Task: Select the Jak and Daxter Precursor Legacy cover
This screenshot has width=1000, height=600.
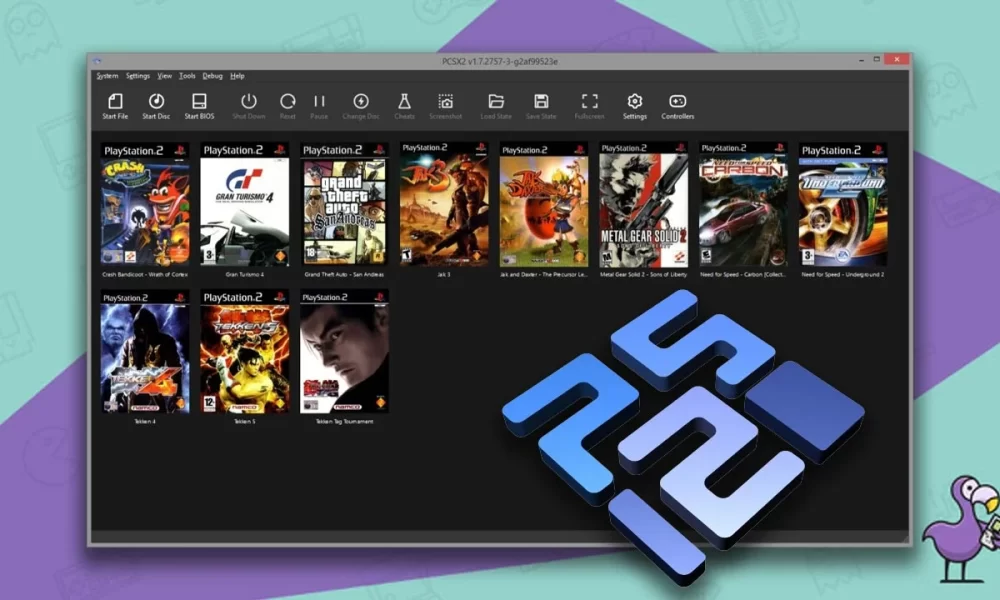Action: [x=543, y=205]
